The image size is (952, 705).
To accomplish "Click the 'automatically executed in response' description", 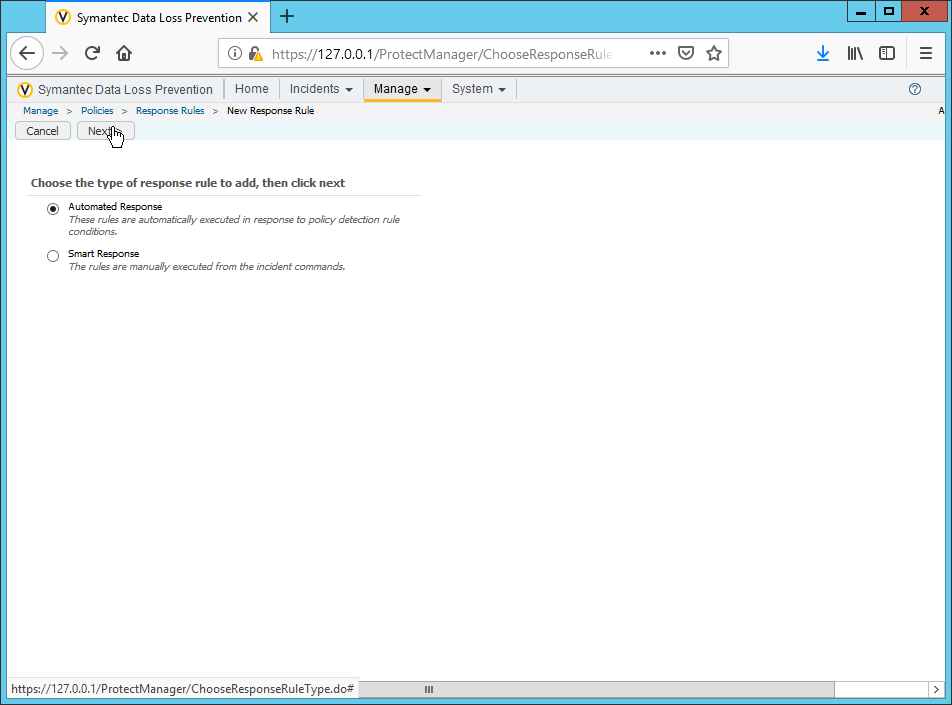I will tap(234, 225).
